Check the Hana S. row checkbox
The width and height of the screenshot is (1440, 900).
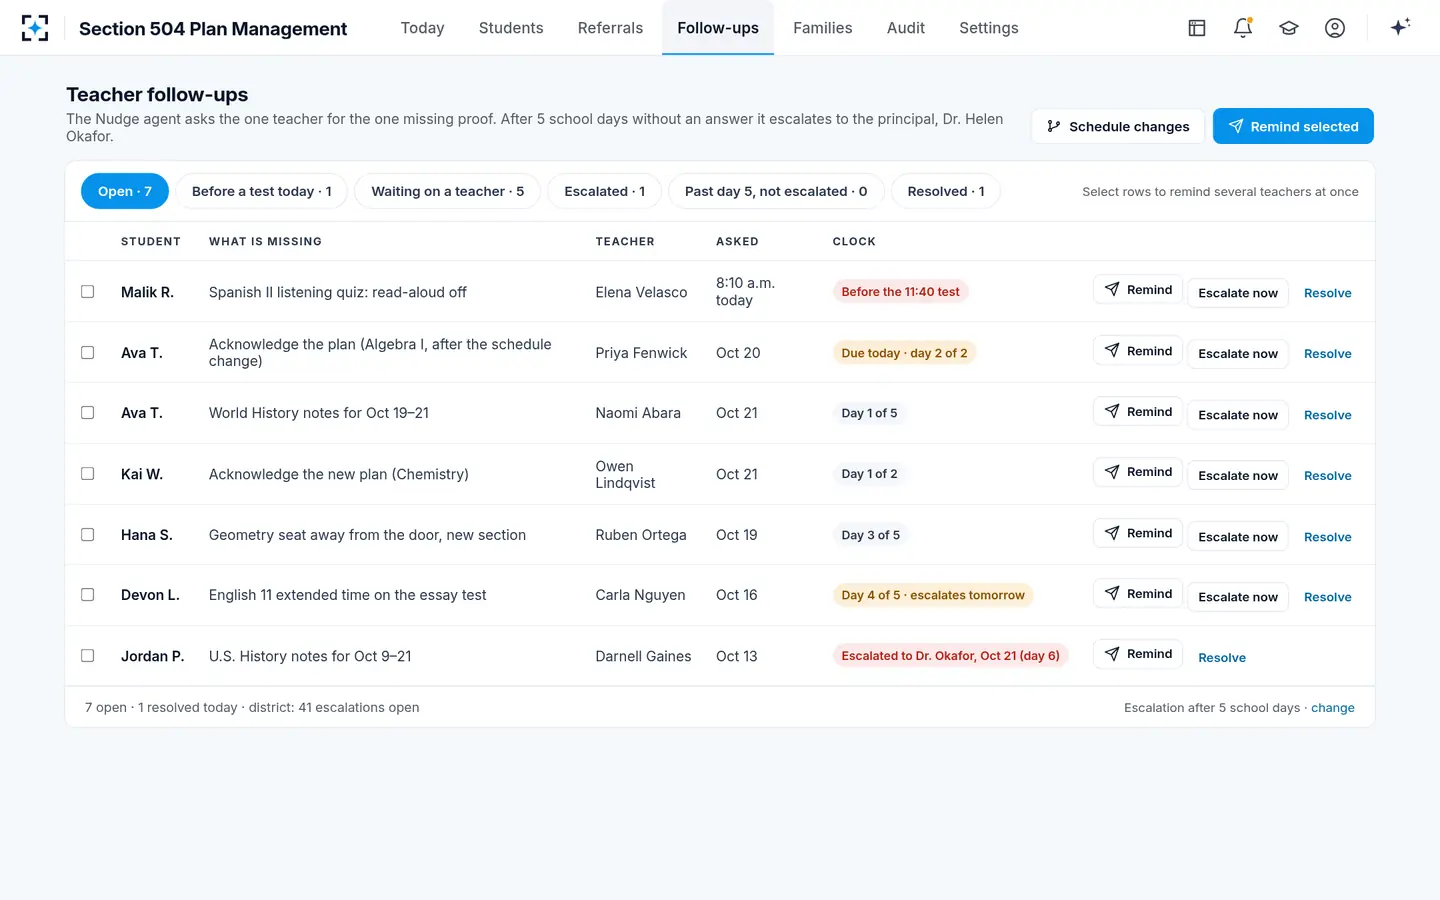[x=88, y=535]
